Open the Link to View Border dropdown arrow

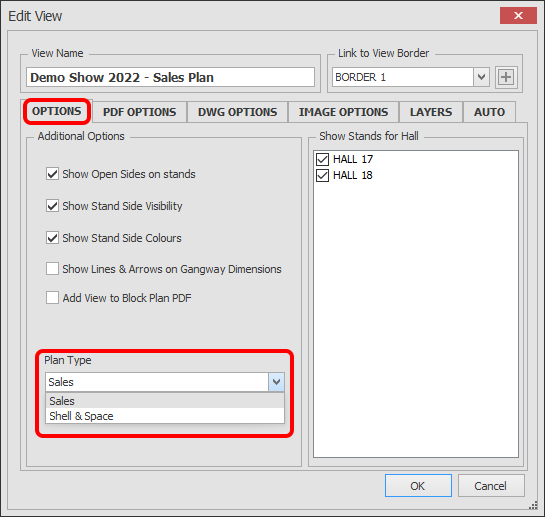(x=481, y=77)
